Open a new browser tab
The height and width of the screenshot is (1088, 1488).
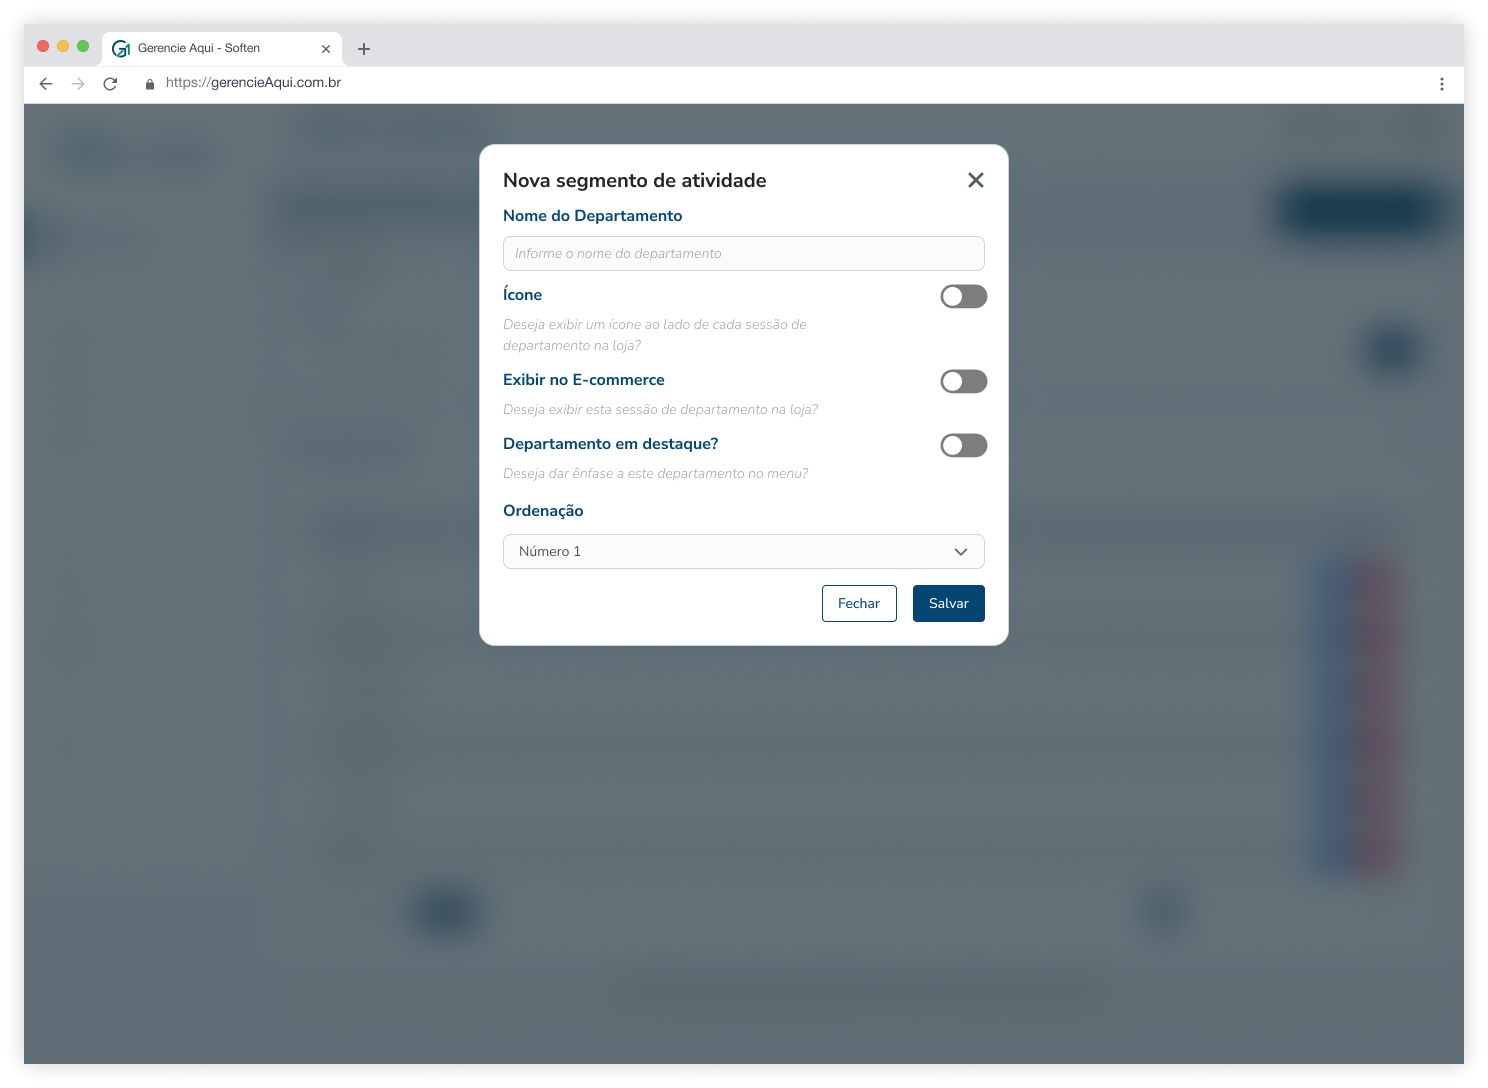[364, 49]
